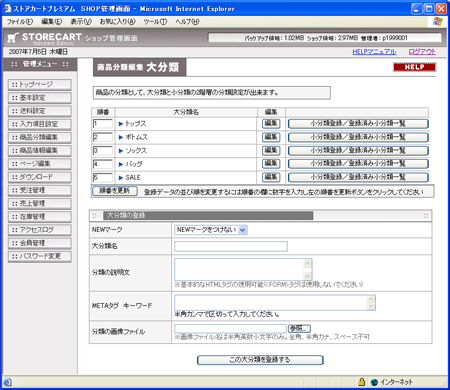This screenshot has height=390, width=450.
Task: Open the 表示 menu
Action: tap(81, 22)
